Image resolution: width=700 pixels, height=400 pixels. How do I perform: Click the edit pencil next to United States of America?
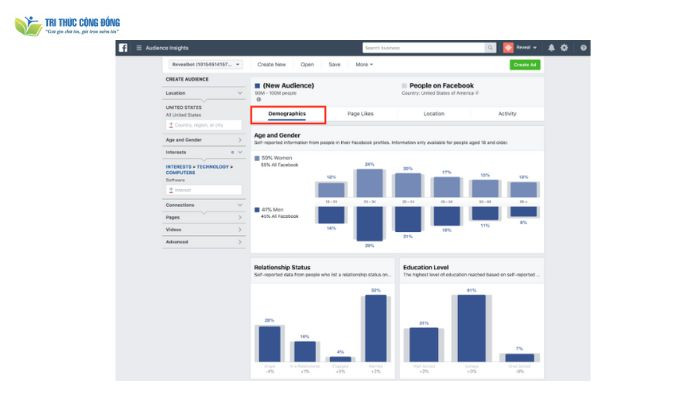coord(476,93)
